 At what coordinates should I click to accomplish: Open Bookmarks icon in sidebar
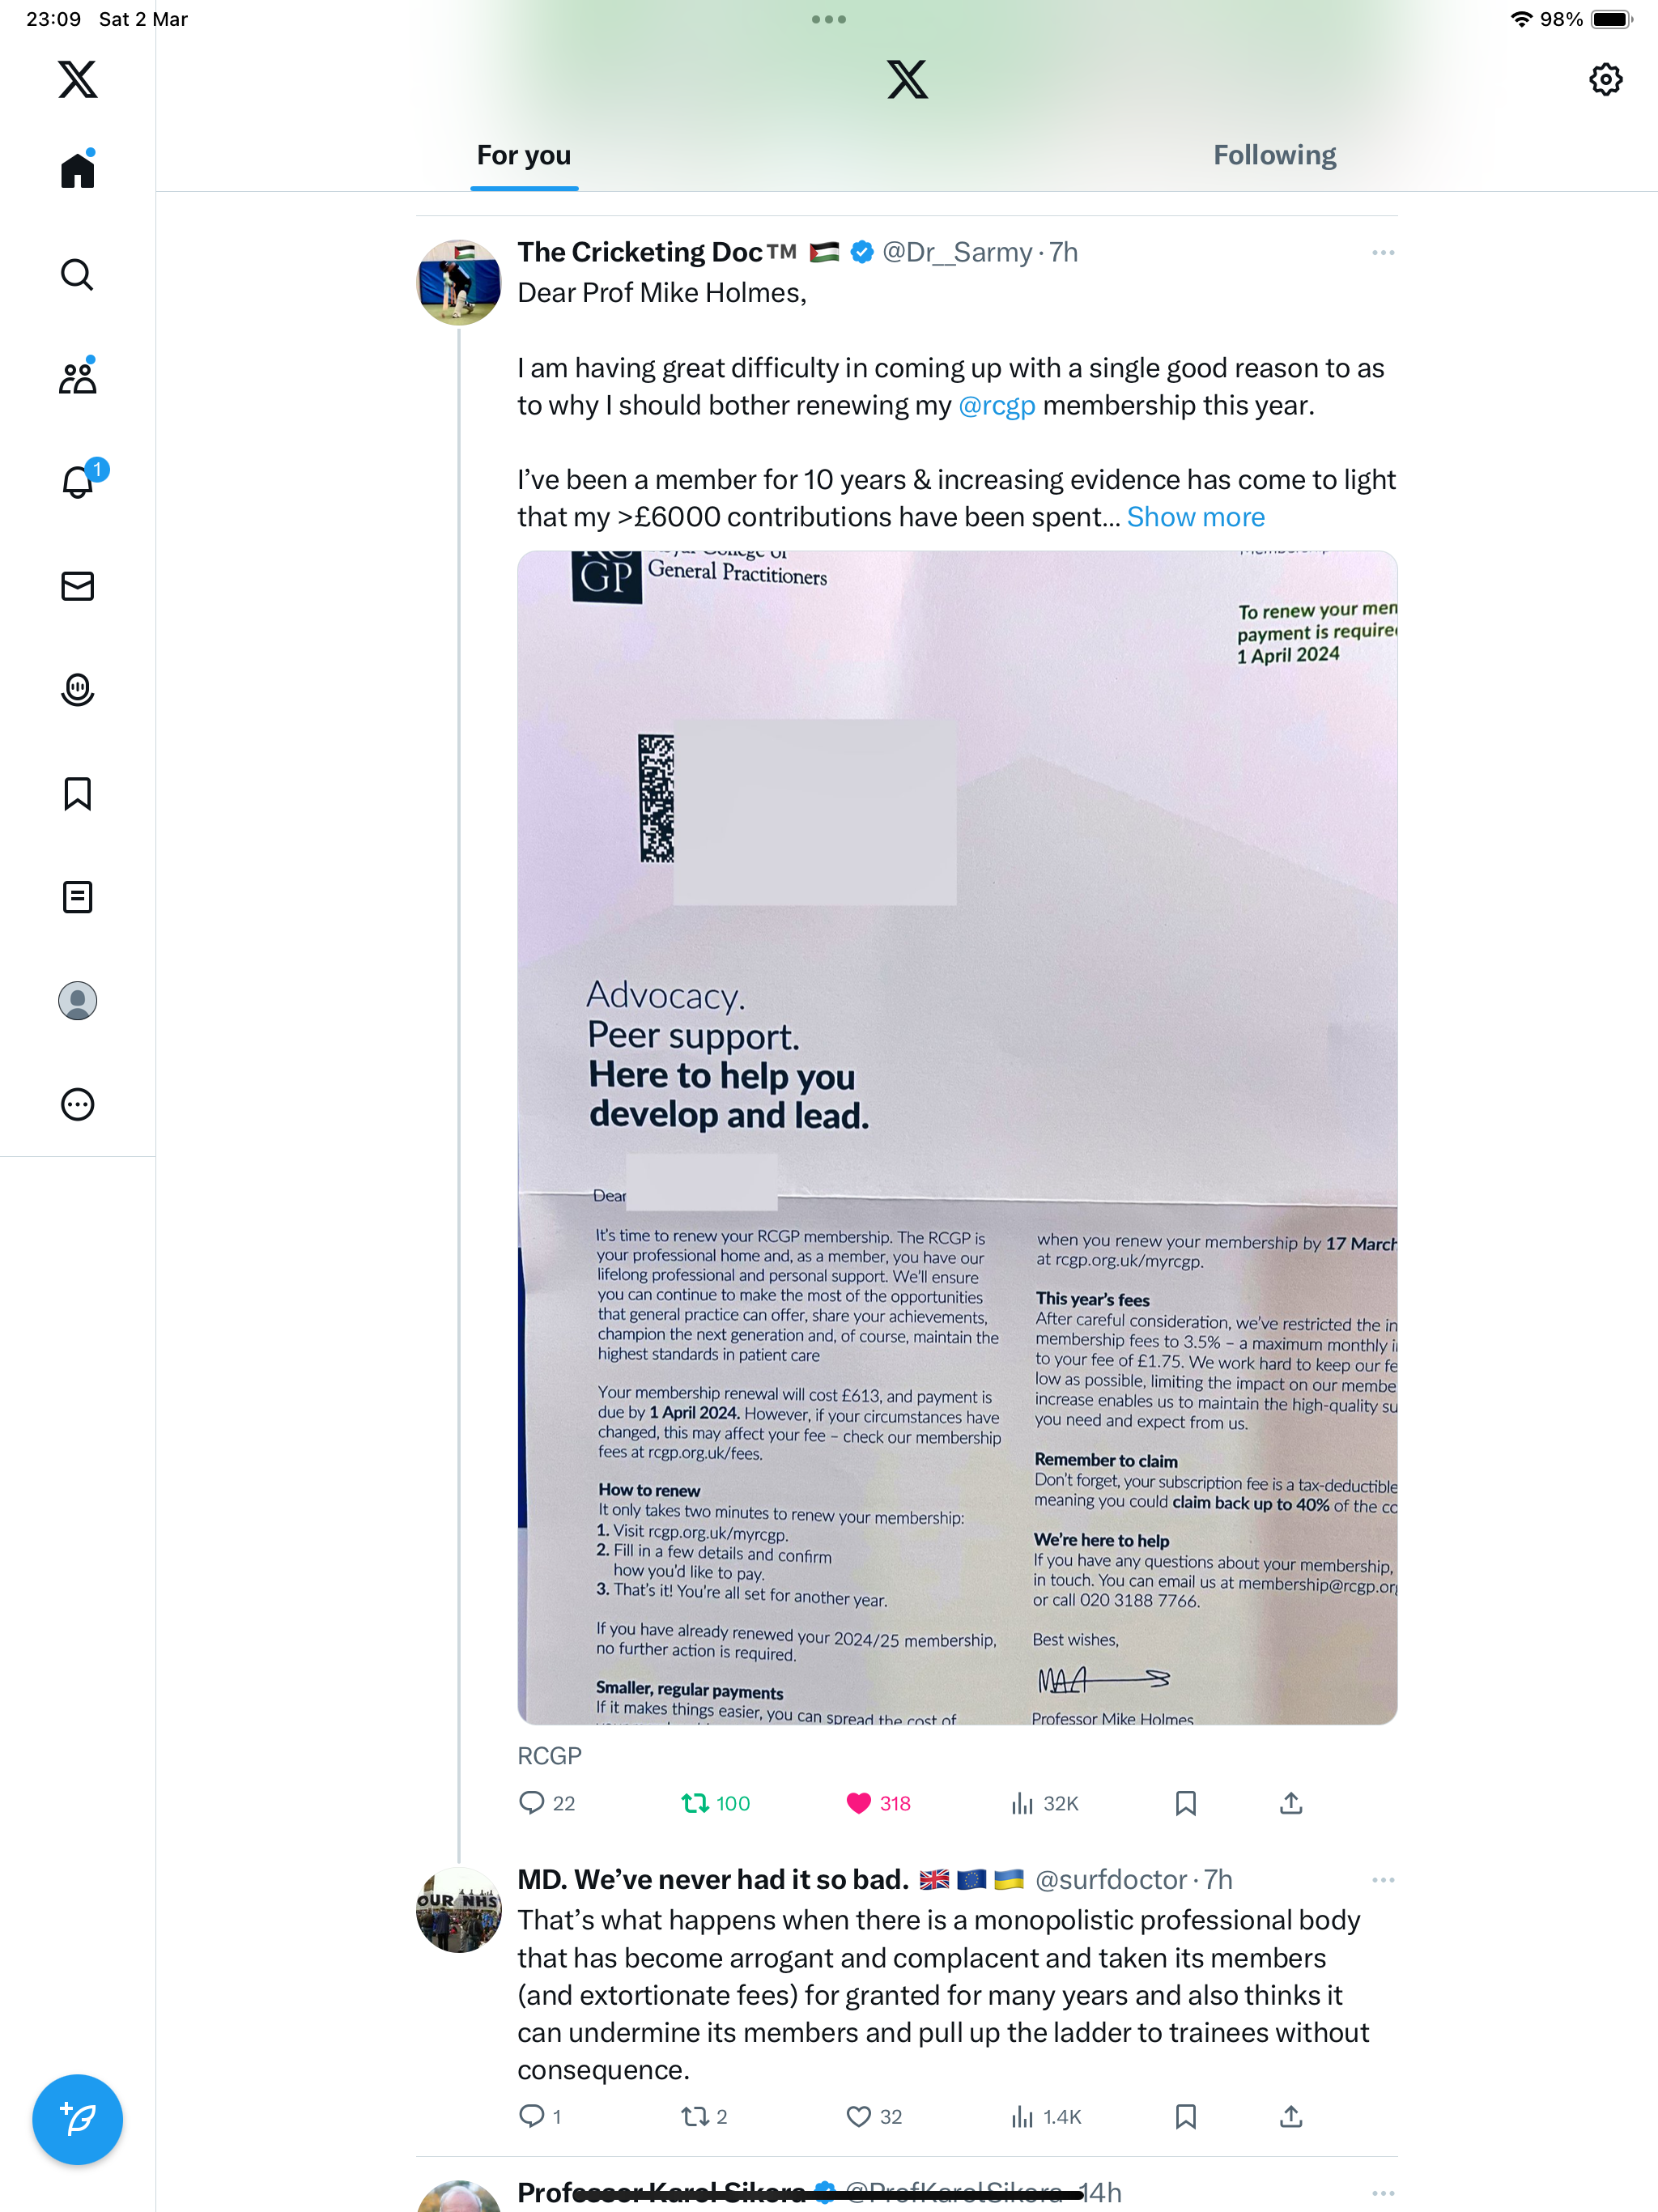coord(77,794)
